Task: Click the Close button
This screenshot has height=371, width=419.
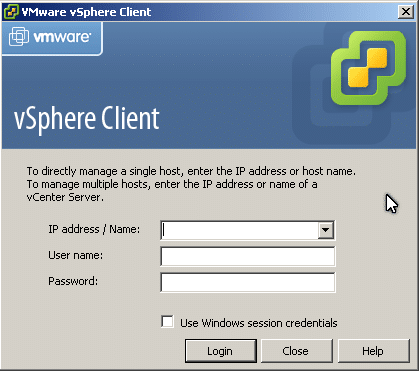Action: pos(297,351)
